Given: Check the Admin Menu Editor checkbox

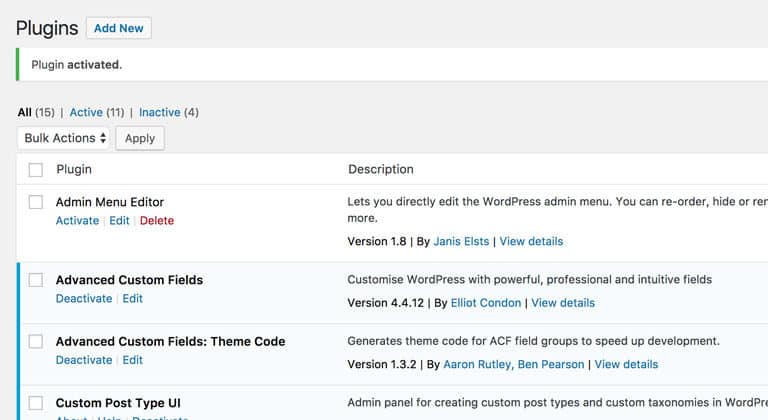Looking at the screenshot, I should point(35,202).
